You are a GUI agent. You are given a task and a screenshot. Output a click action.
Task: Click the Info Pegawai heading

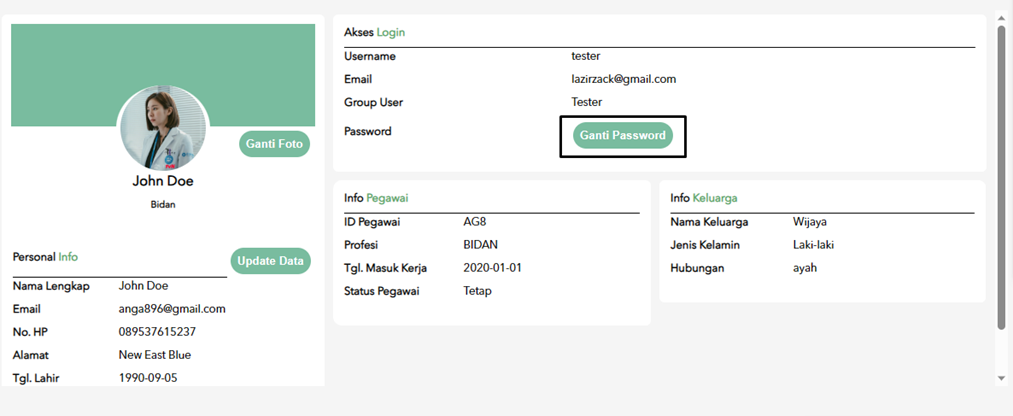click(376, 198)
